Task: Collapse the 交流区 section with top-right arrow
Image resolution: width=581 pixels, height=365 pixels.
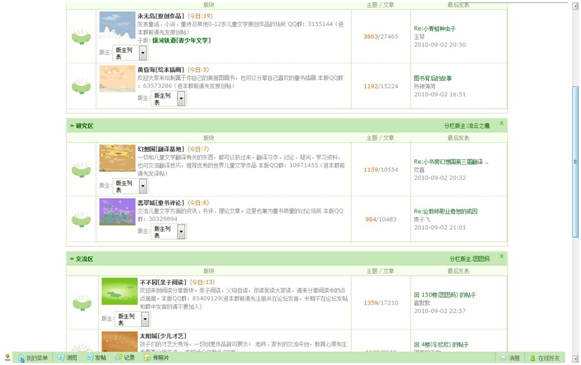Action: tap(501, 256)
